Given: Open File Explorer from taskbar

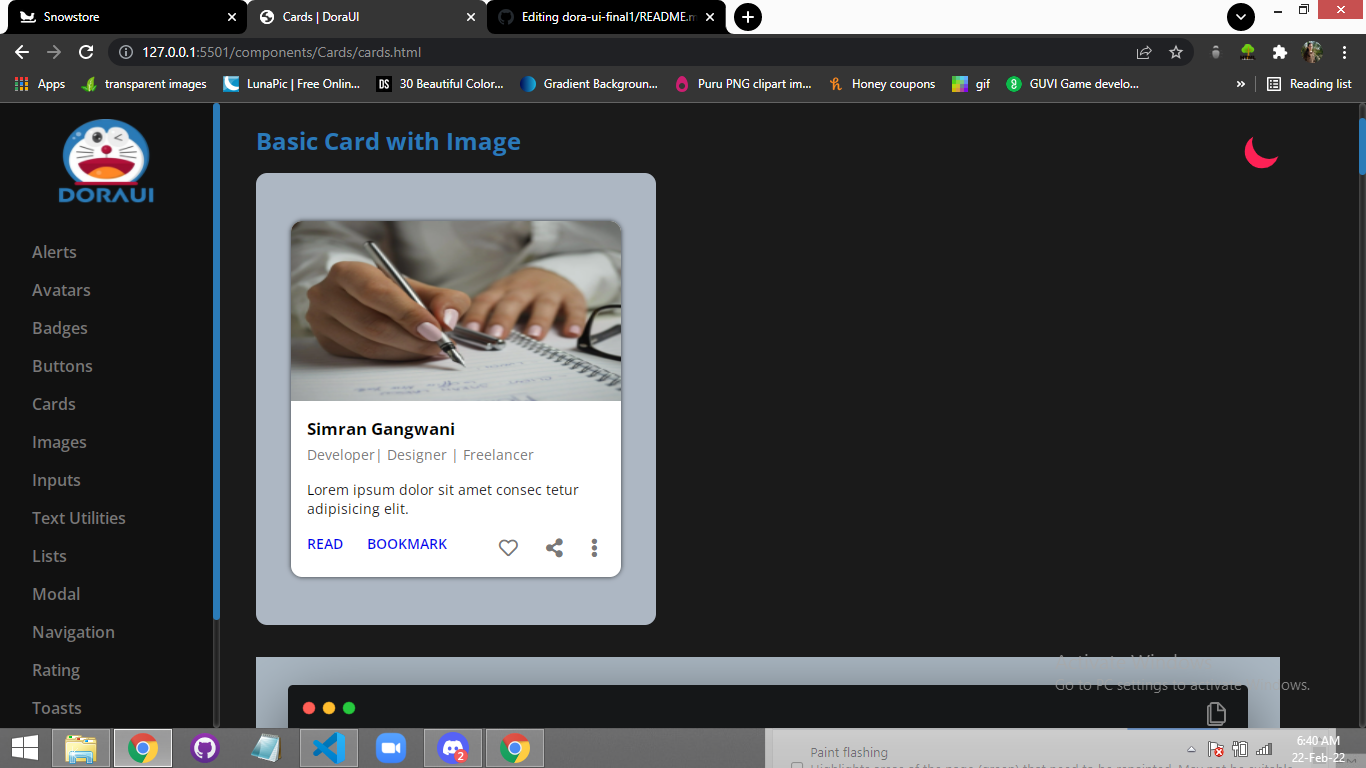Looking at the screenshot, I should coord(81,748).
